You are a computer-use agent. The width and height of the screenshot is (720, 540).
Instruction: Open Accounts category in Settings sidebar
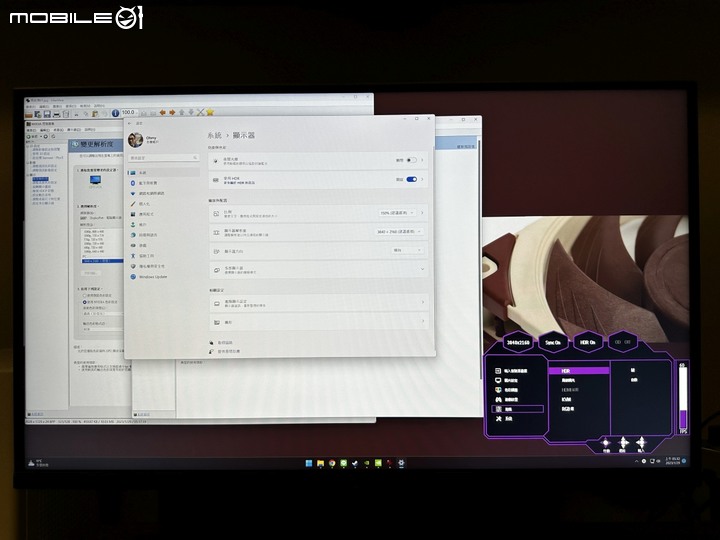[x=163, y=225]
